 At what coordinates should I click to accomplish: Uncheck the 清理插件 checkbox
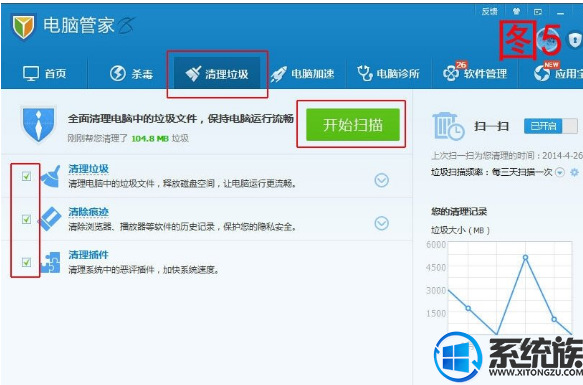click(x=26, y=262)
